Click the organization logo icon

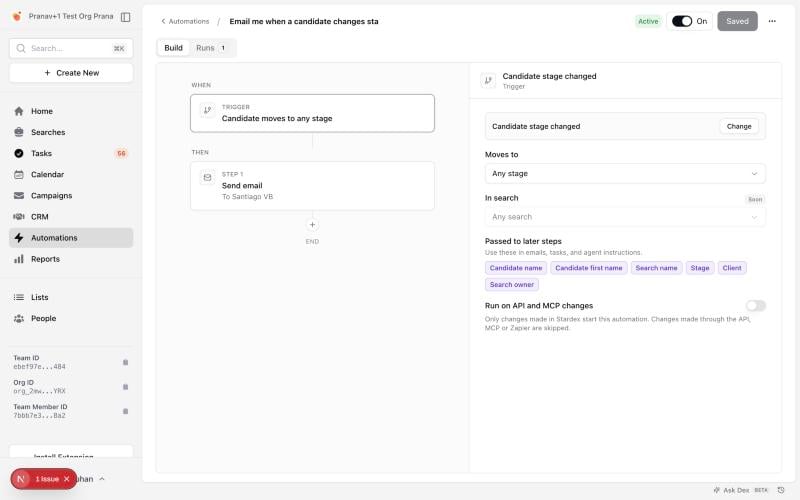pos(17,16)
